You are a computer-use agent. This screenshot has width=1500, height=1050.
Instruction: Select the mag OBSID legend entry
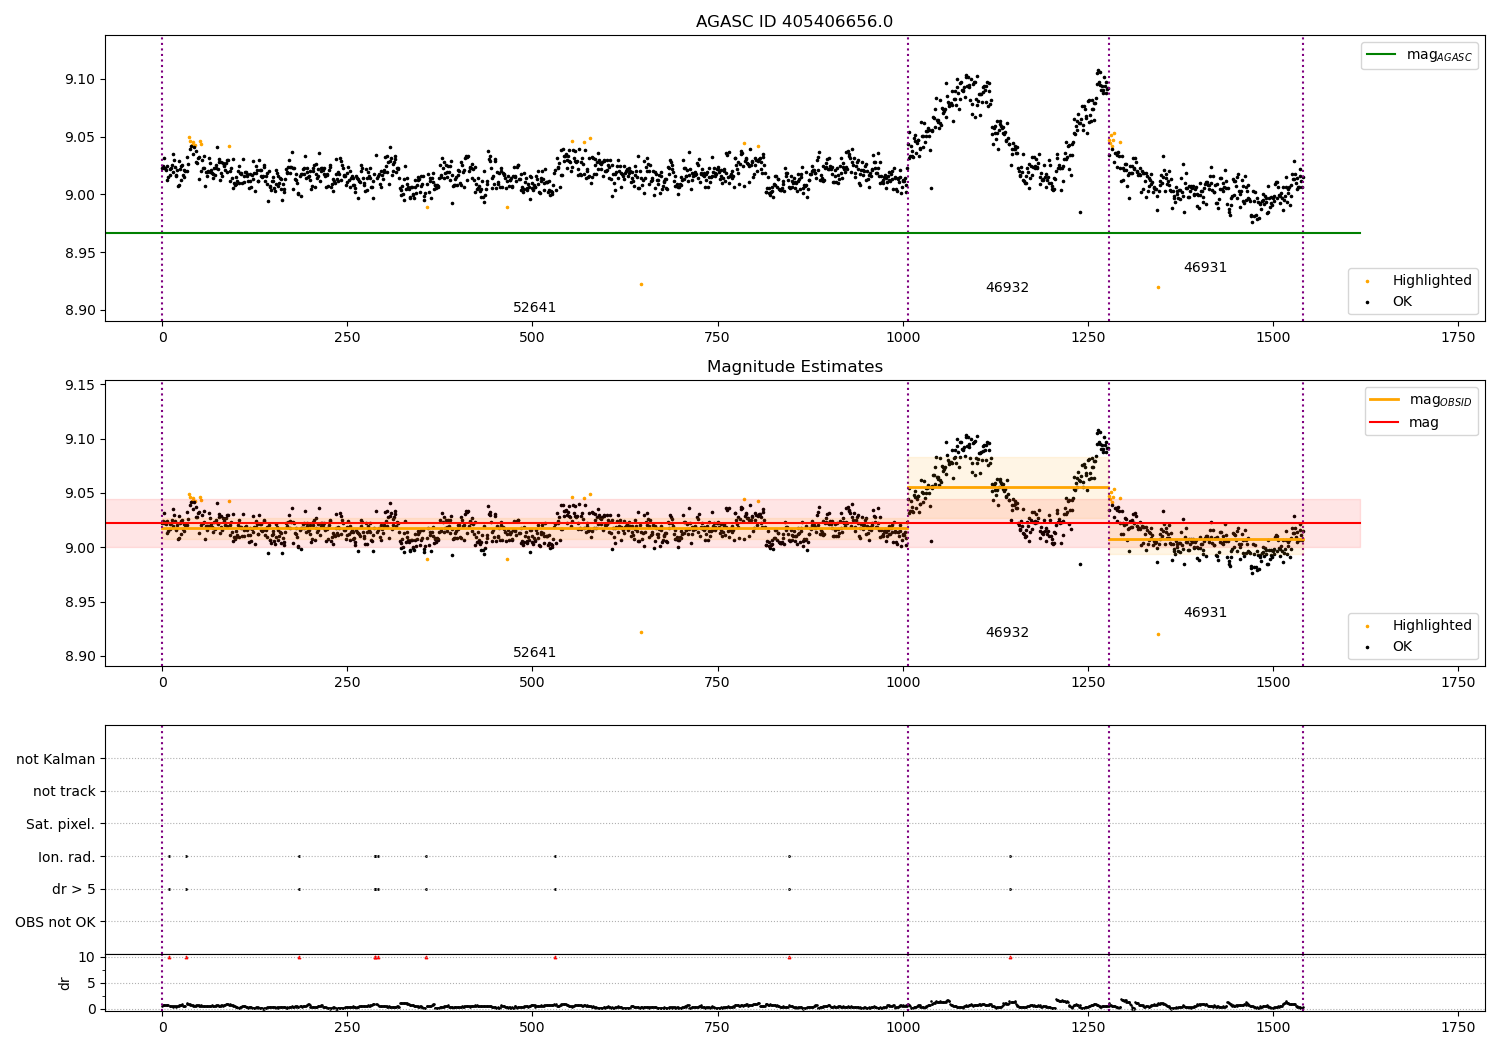click(1420, 401)
